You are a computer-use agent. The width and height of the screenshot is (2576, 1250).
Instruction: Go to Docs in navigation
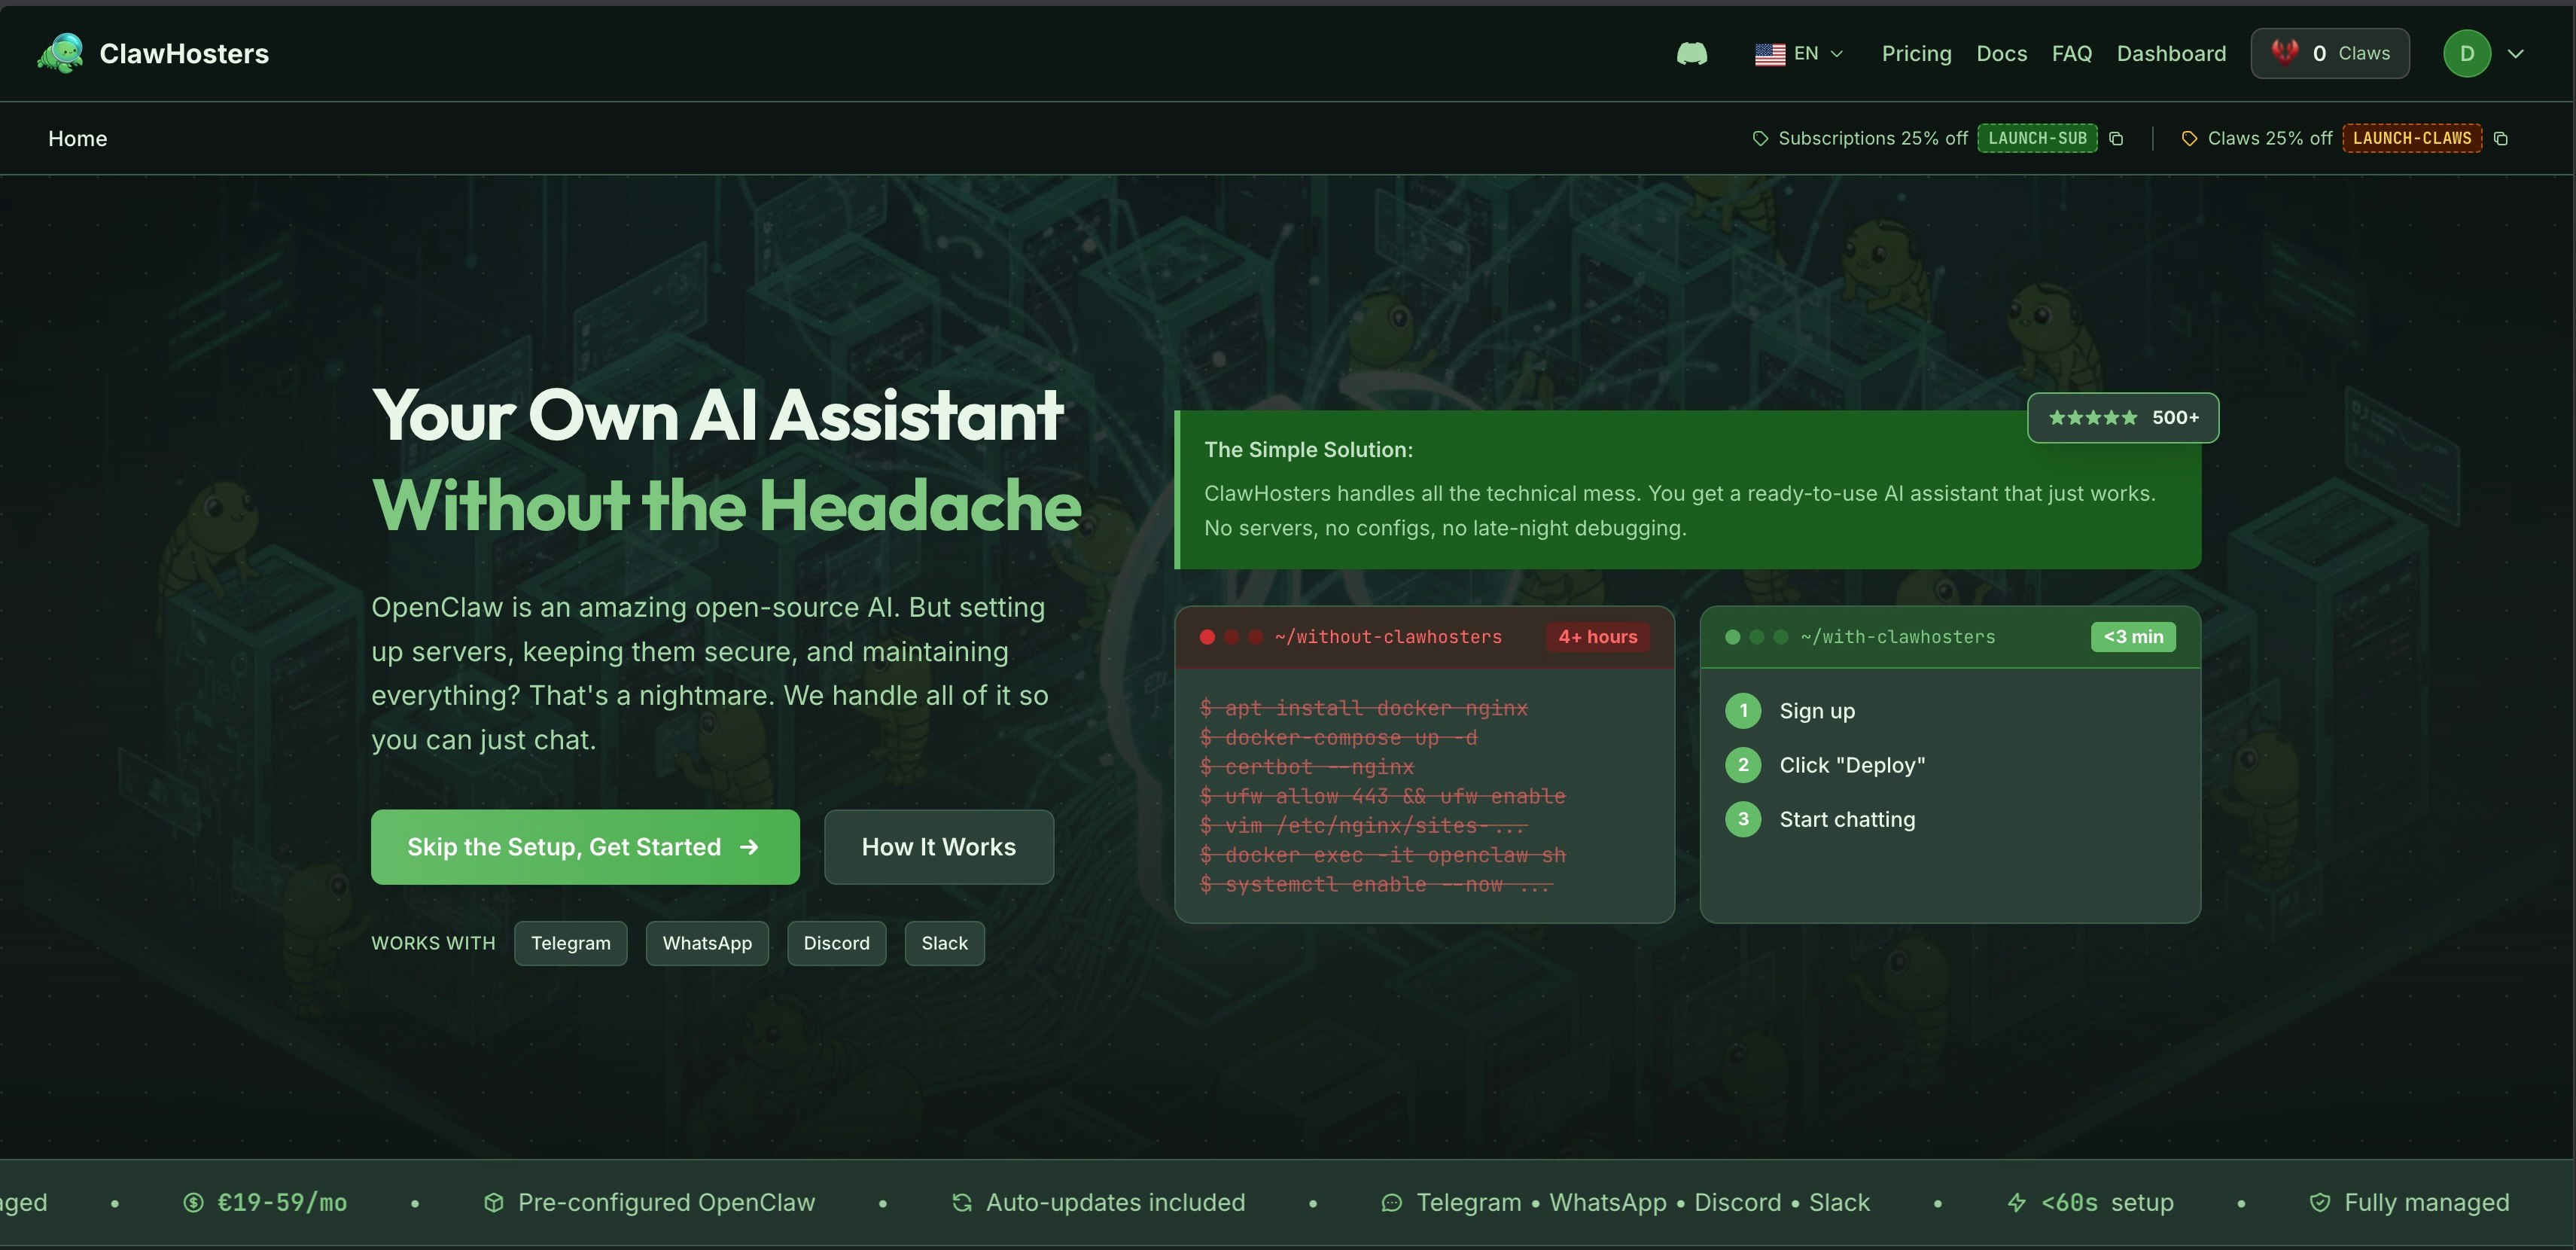pyautogui.click(x=2001, y=54)
